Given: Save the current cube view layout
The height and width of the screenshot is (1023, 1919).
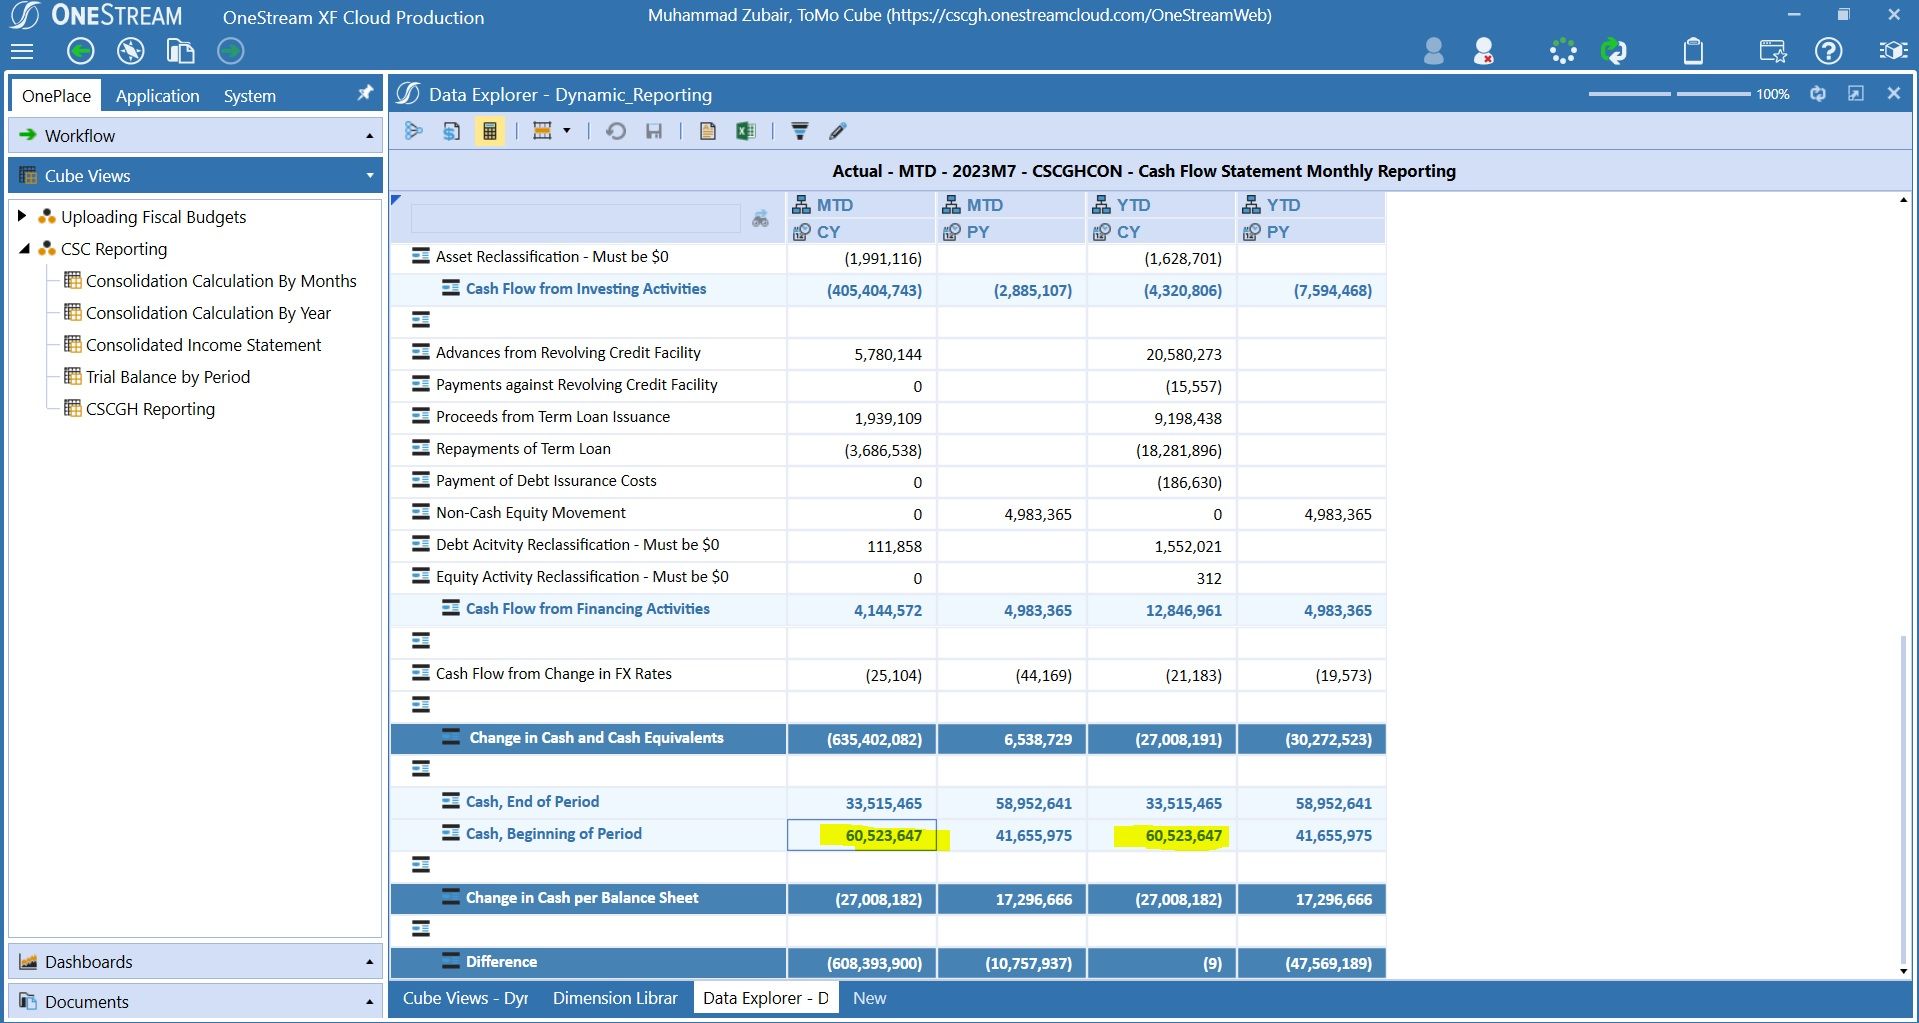Looking at the screenshot, I should tap(654, 131).
